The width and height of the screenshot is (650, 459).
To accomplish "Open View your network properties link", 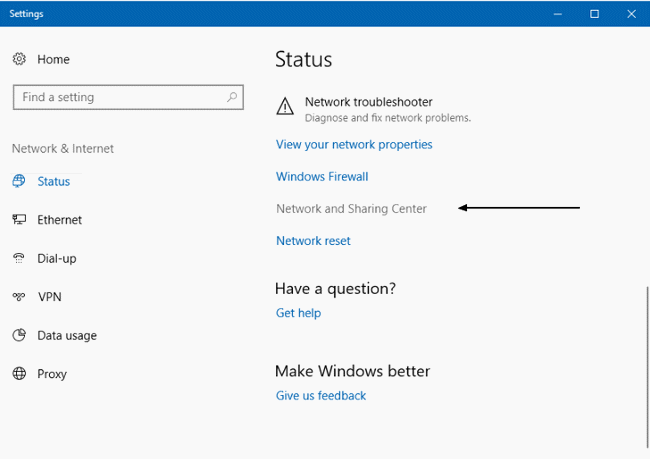I will click(354, 145).
